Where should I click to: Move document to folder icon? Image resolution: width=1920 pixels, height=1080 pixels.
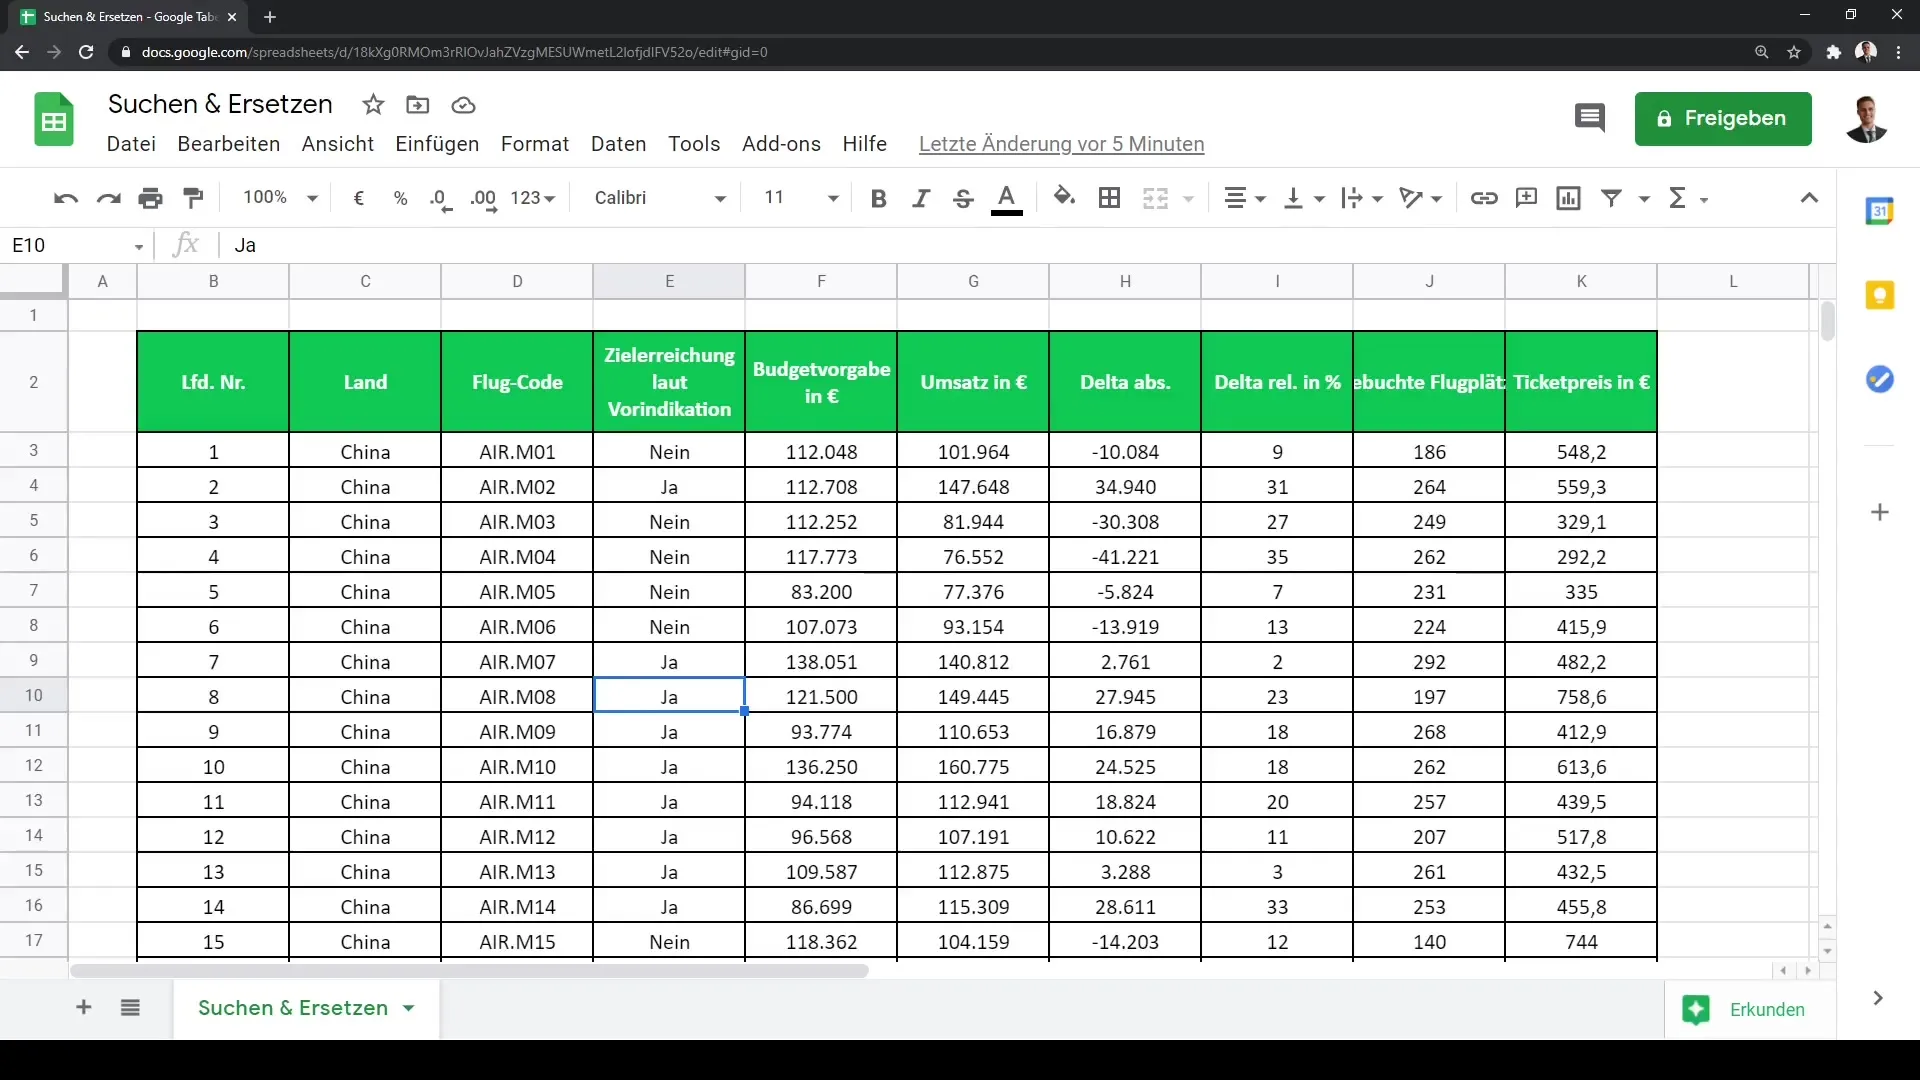pyautogui.click(x=418, y=104)
